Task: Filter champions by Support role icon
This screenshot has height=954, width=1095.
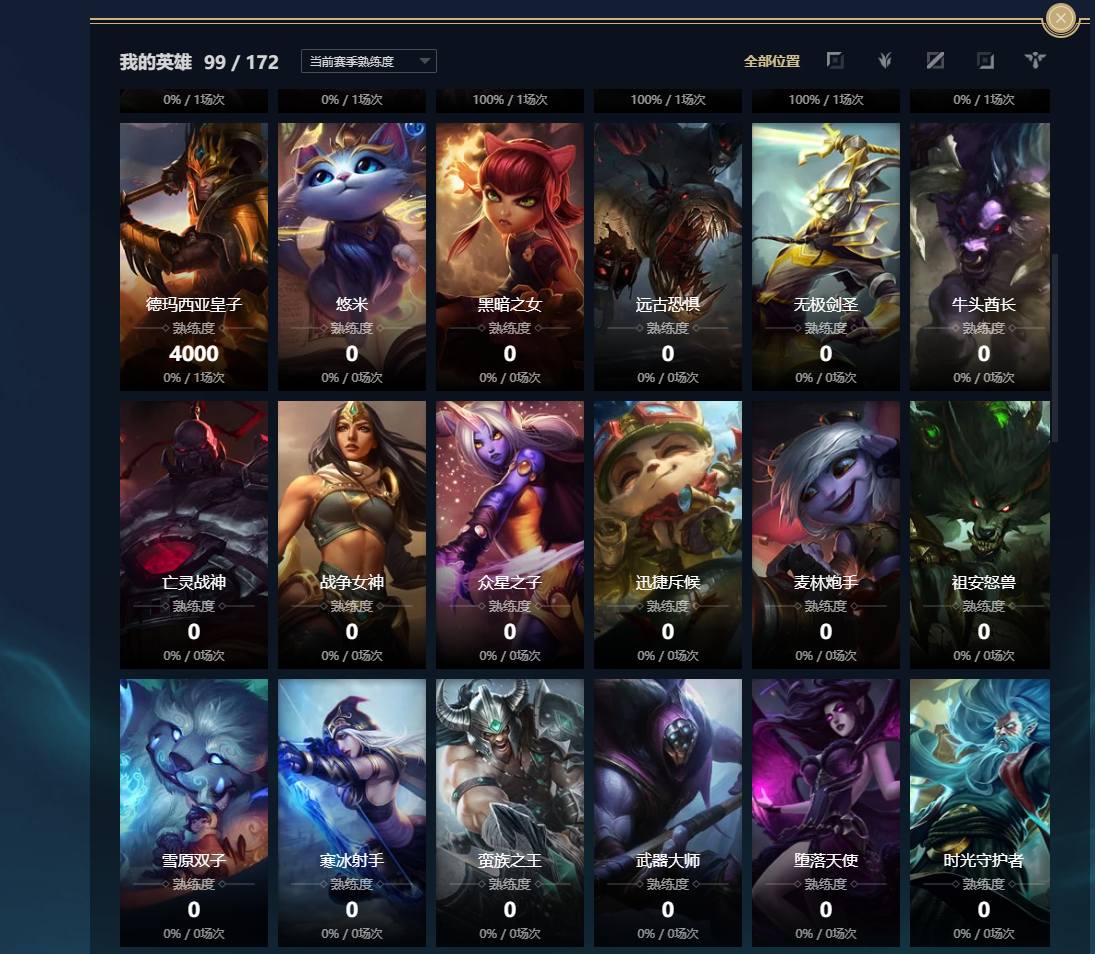Action: 1035,61
